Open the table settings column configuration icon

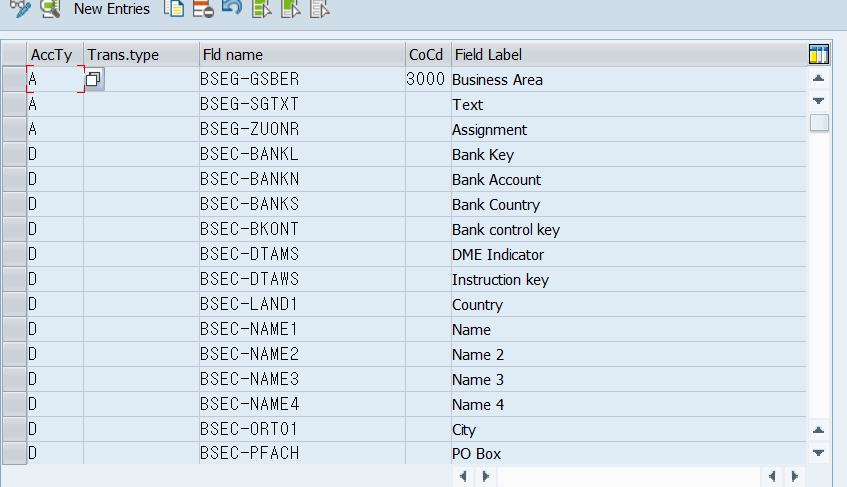[x=819, y=54]
